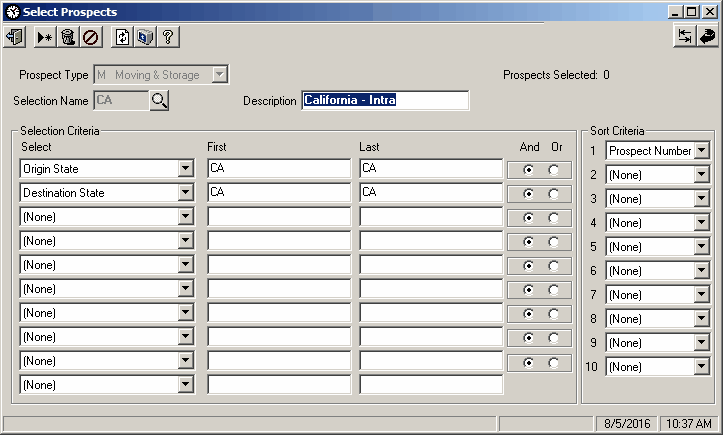The height and width of the screenshot is (435, 723).
Task: Open sort criteria 3 dropdown
Action: point(701,198)
